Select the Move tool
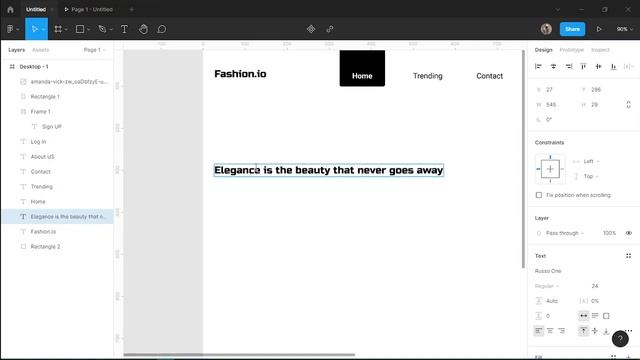 point(34,29)
